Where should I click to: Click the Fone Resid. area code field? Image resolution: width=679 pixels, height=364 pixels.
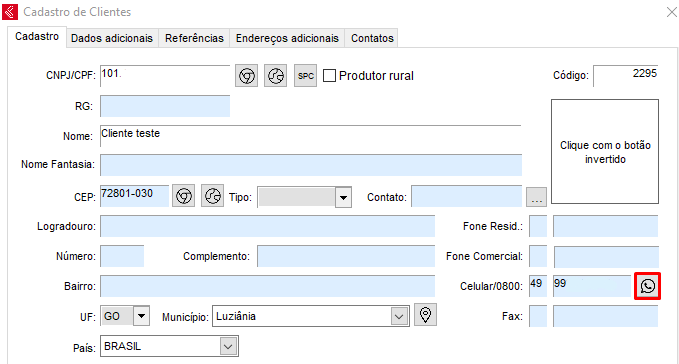tap(538, 226)
